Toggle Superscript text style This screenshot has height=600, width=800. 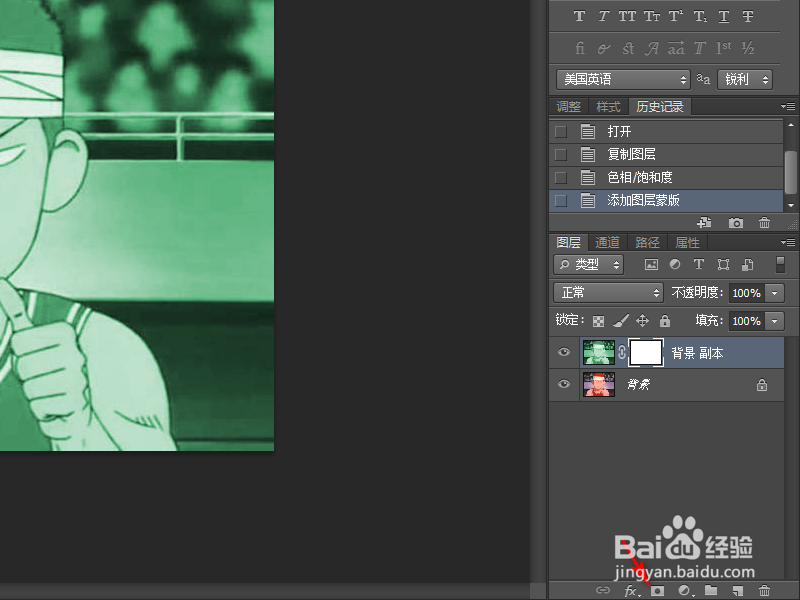(x=676, y=16)
